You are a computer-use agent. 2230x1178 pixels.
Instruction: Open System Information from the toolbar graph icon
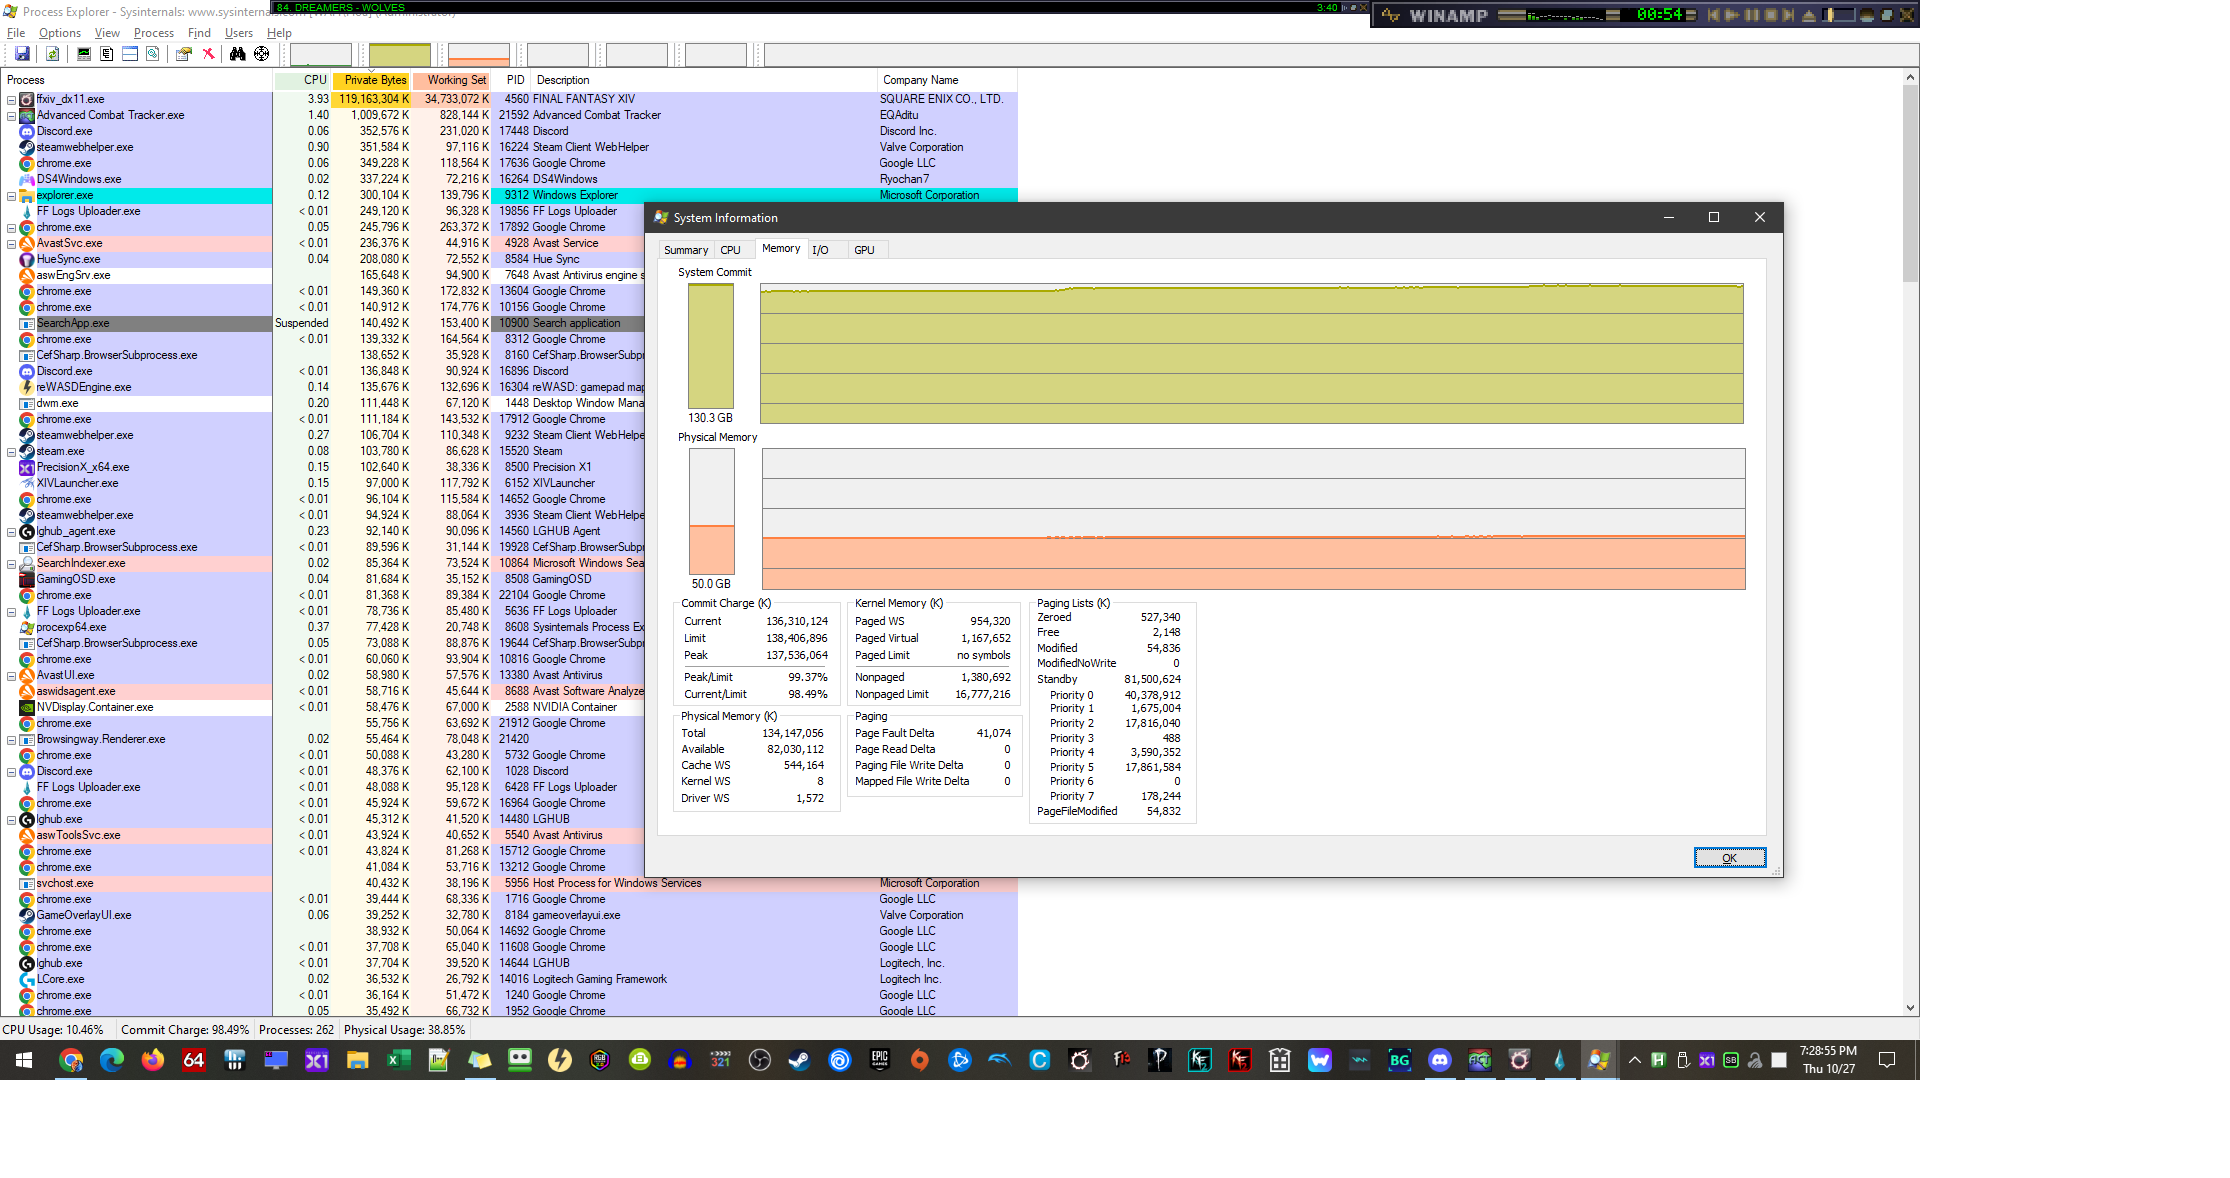83,54
